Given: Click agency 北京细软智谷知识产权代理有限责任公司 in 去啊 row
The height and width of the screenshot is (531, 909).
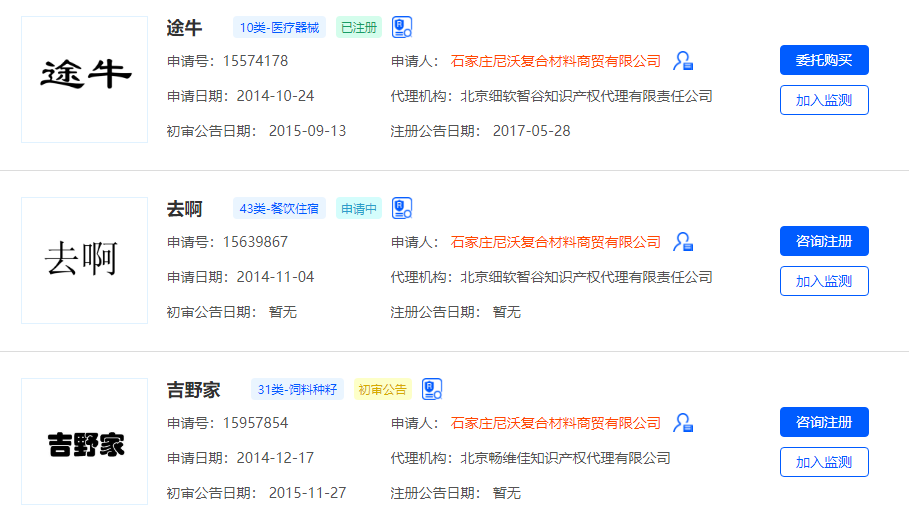Looking at the screenshot, I should (x=586, y=277).
